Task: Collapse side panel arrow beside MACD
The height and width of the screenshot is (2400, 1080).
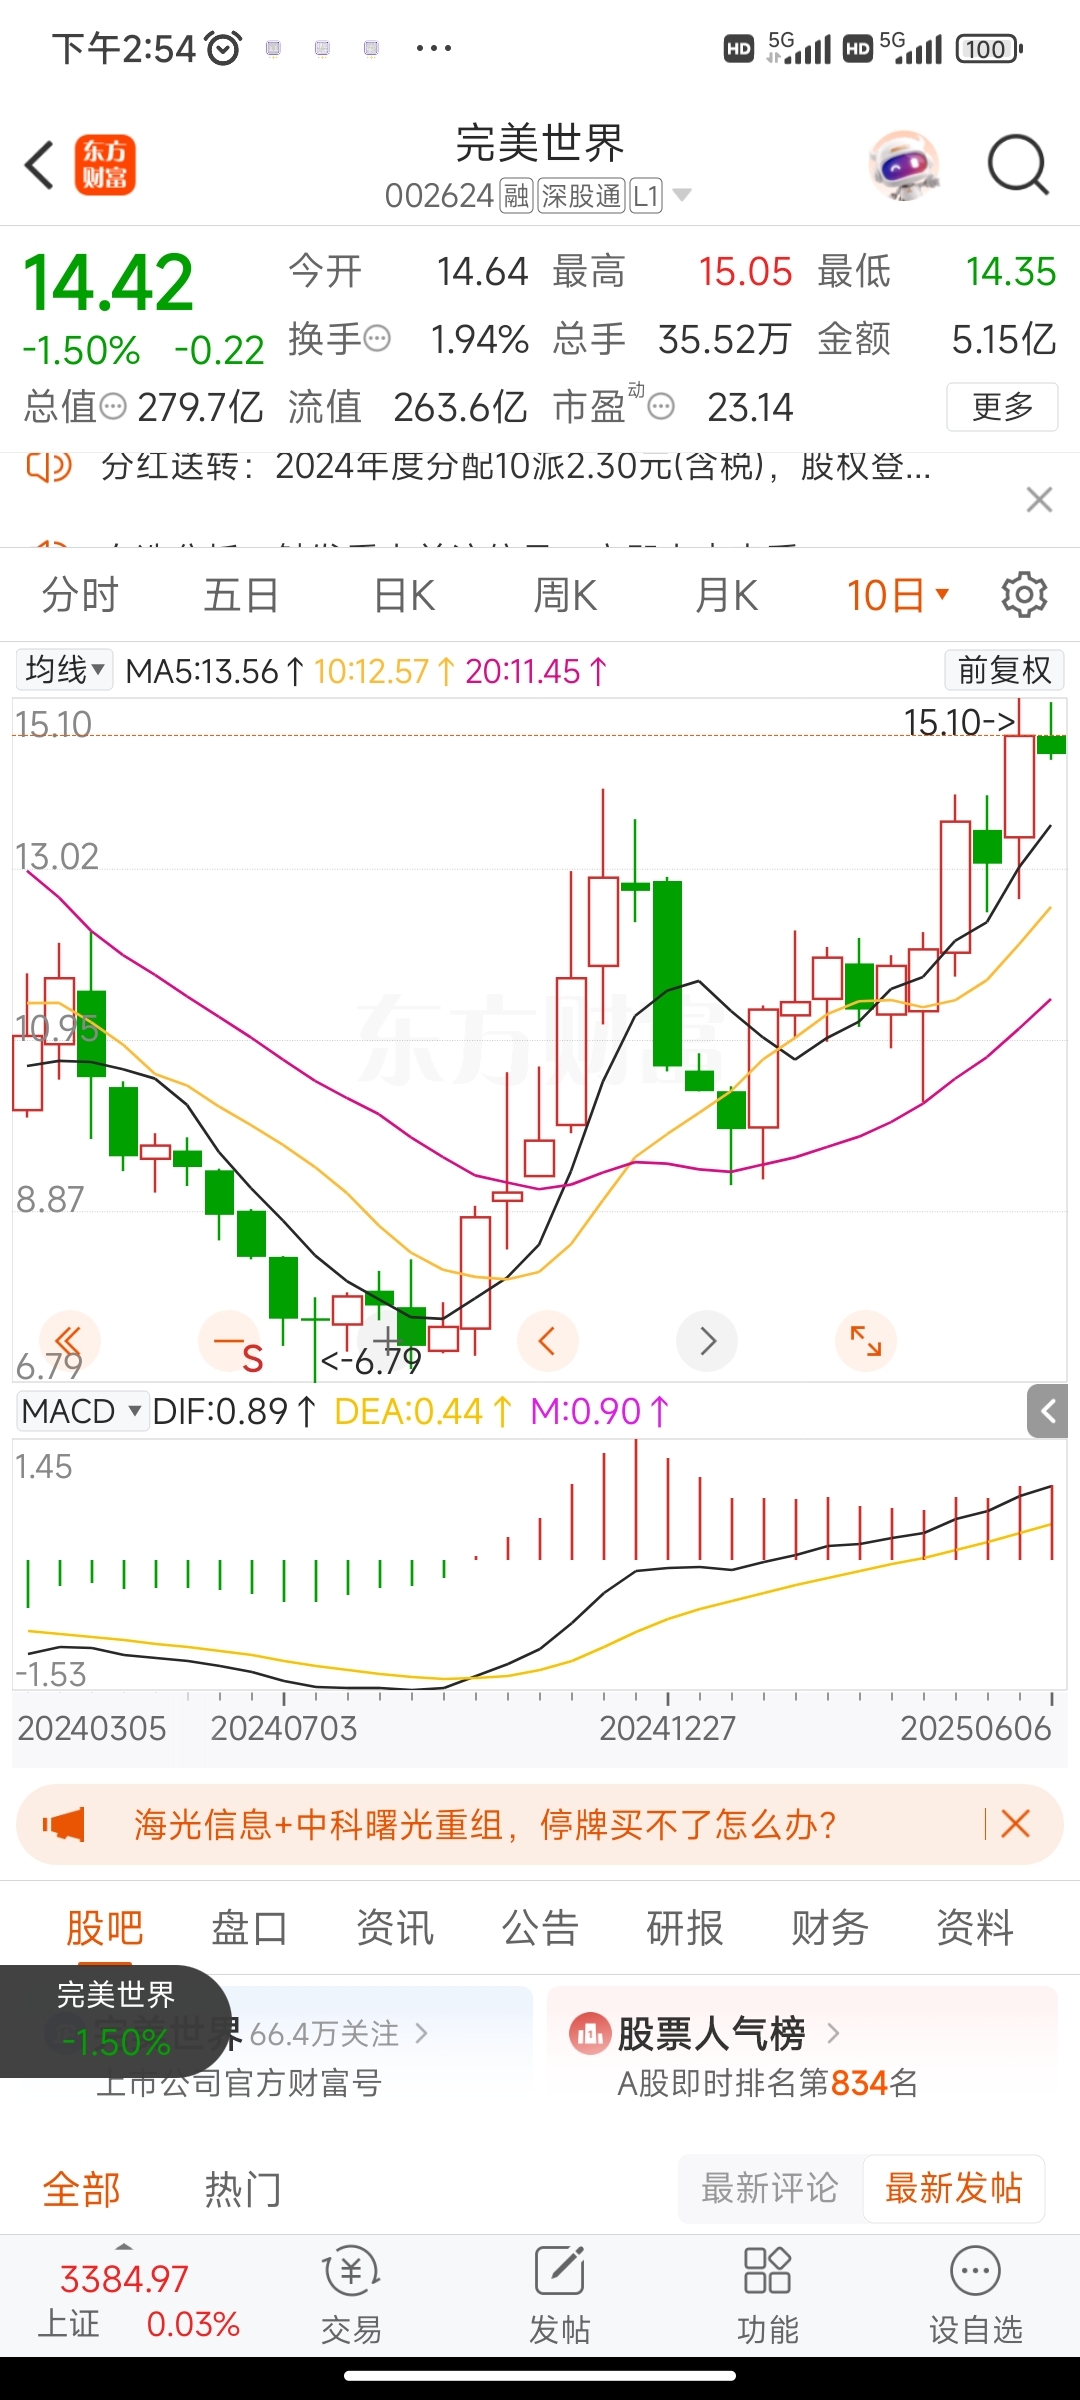Action: point(1048,1411)
